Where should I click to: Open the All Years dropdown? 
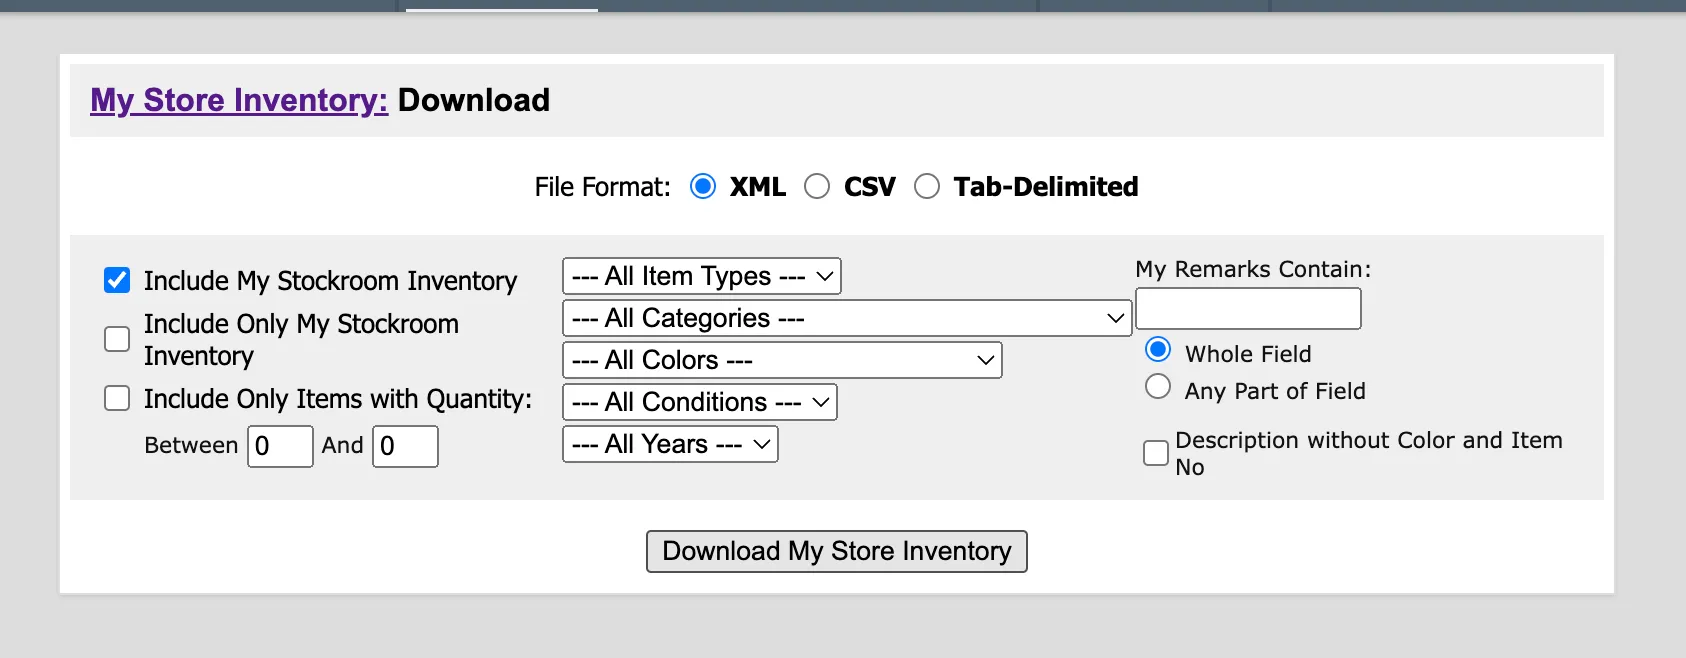670,444
